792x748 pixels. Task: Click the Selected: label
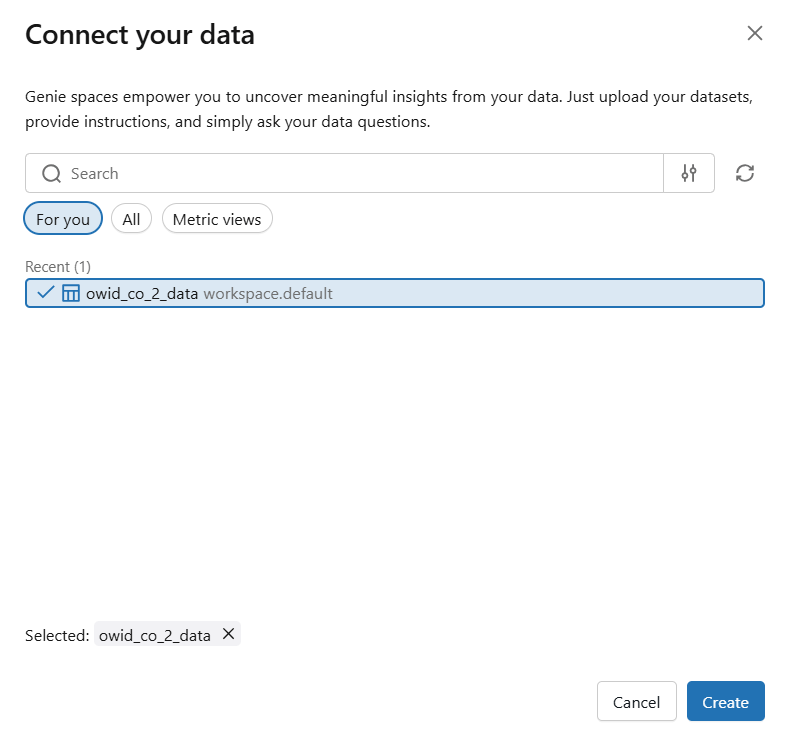tap(57, 635)
